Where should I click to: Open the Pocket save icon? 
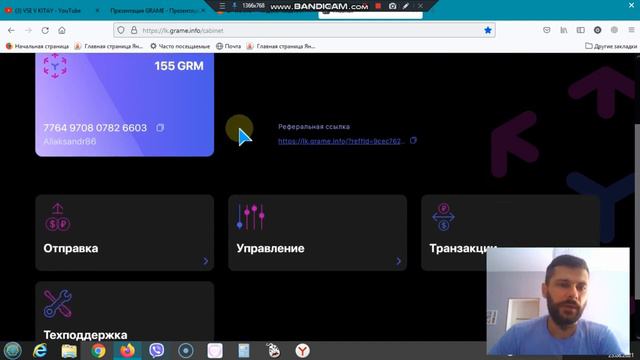[x=547, y=30]
